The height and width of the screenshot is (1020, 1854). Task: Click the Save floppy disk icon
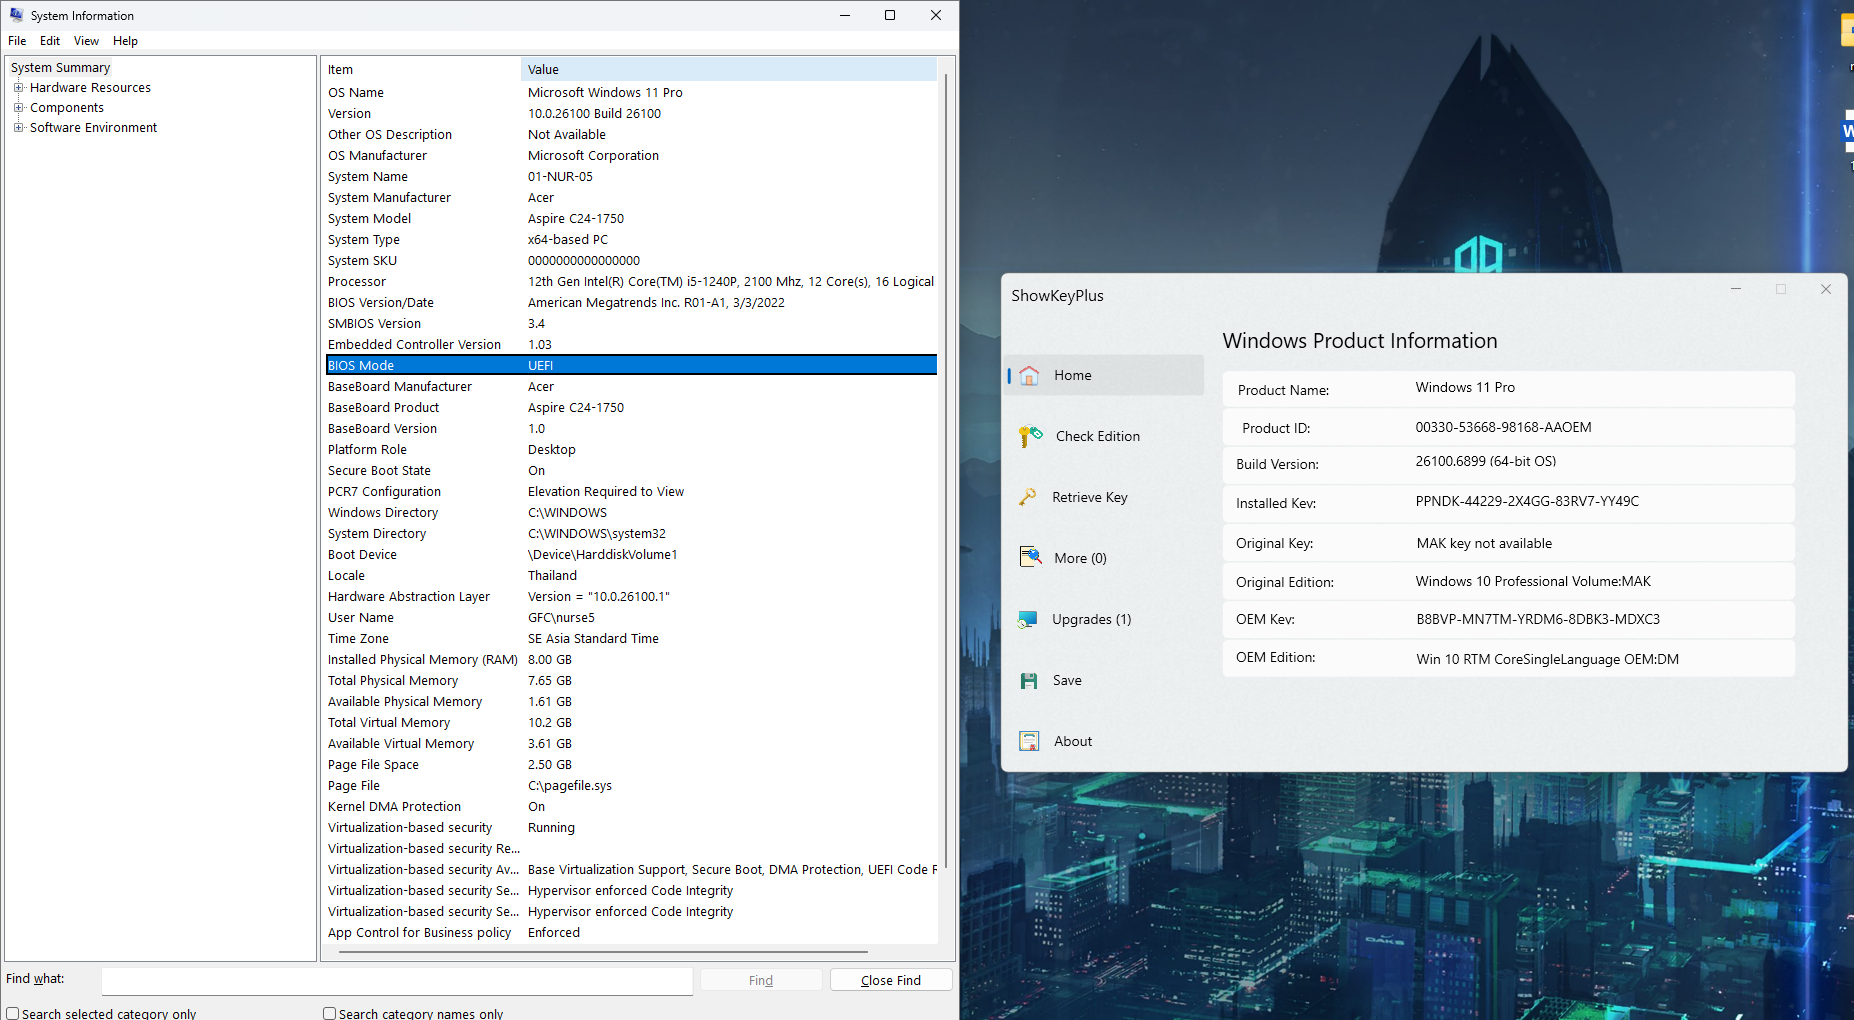(1029, 681)
